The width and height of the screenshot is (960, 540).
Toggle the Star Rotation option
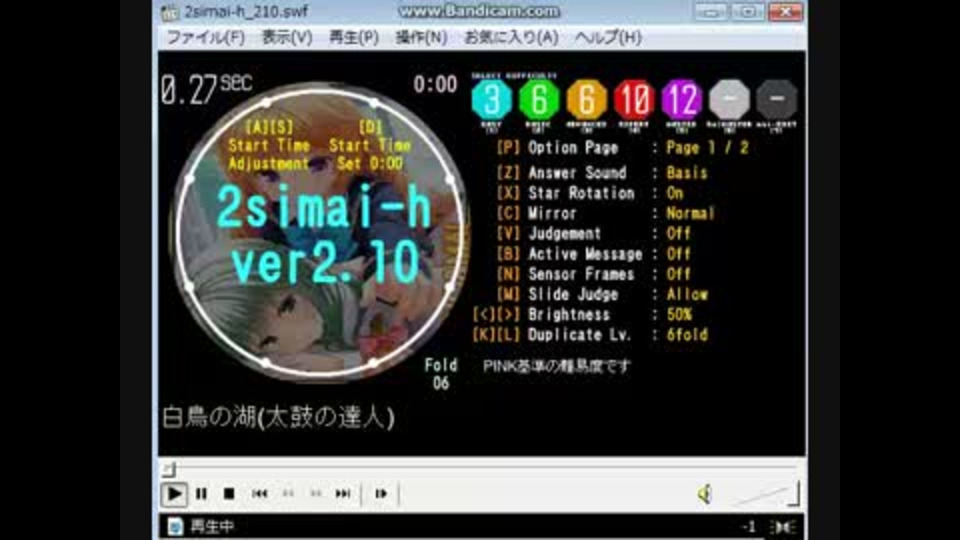pos(590,193)
